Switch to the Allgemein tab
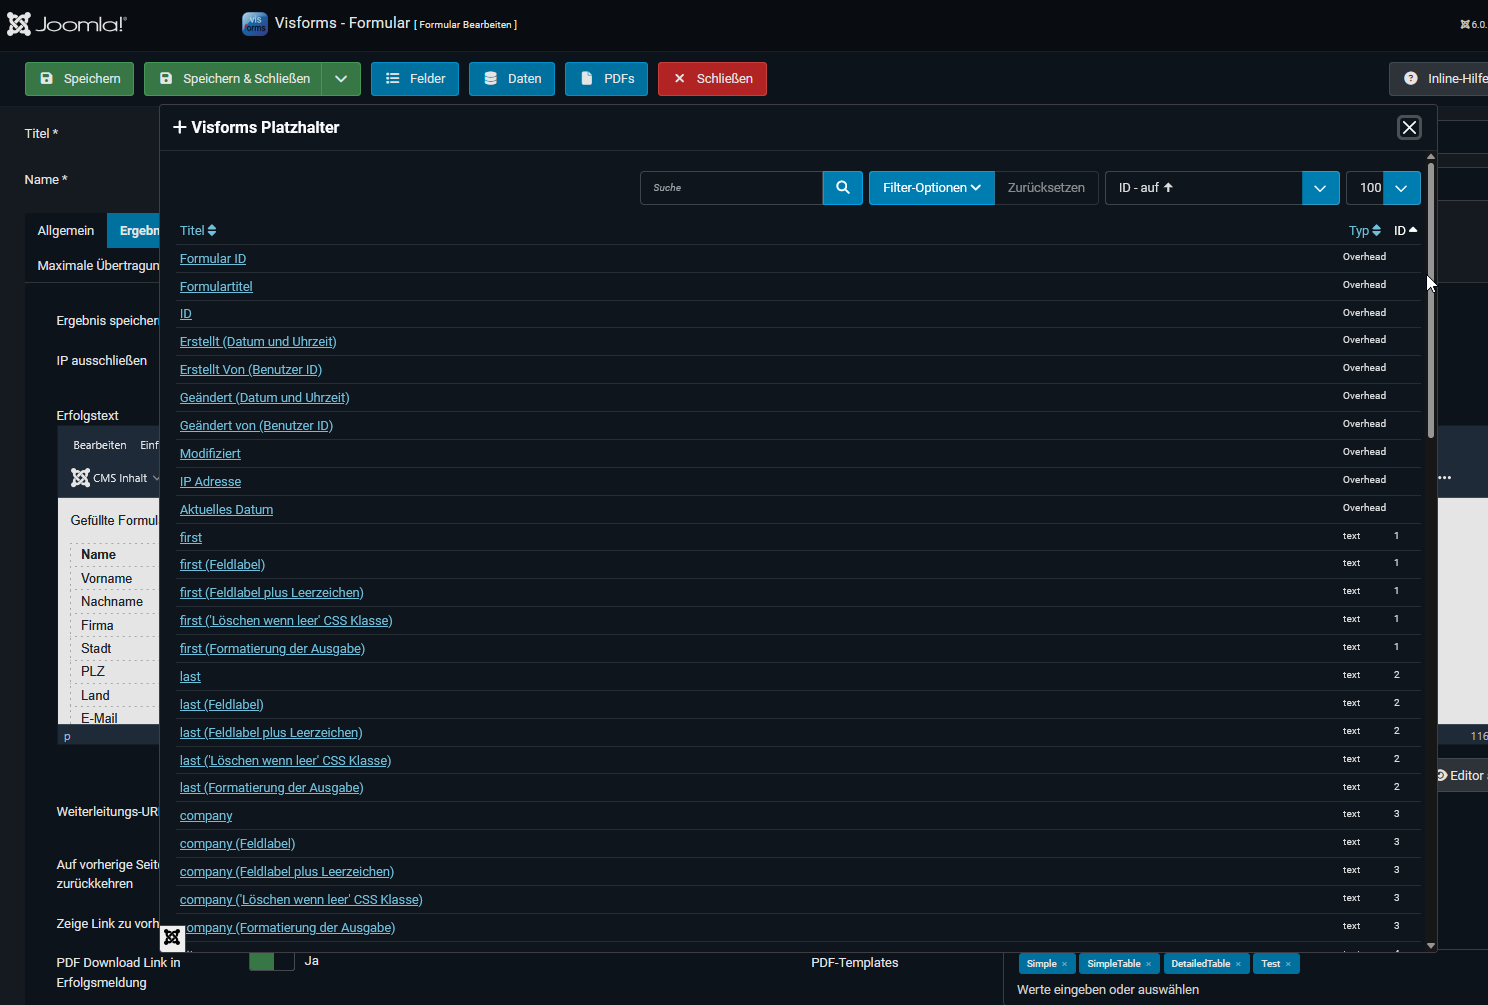This screenshot has height=1005, width=1488. pos(66,231)
